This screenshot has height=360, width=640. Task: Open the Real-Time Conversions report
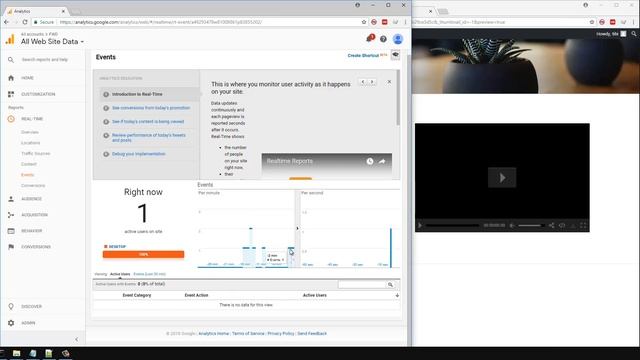click(x=33, y=185)
